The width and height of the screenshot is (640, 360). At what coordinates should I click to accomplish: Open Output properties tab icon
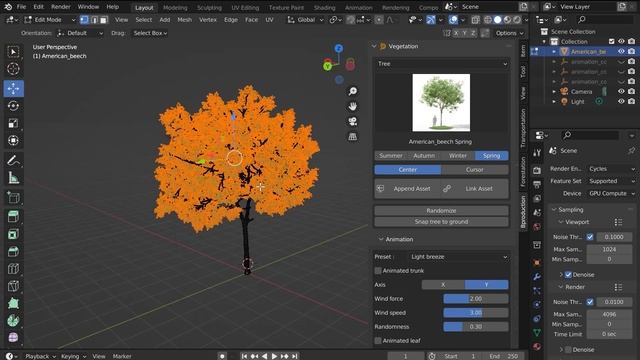click(537, 184)
